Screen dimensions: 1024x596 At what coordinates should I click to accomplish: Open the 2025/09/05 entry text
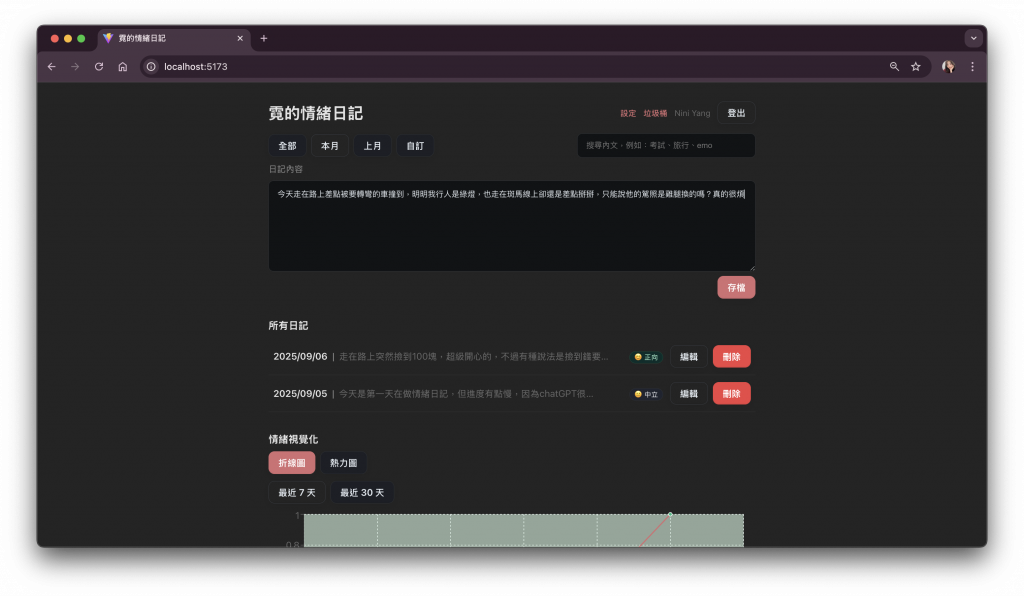466,394
